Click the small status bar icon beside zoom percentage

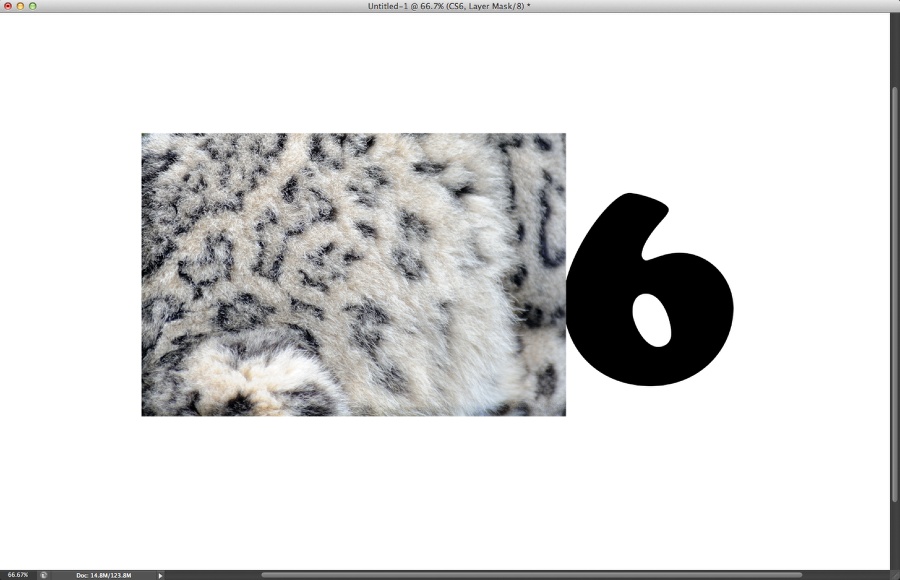pos(44,575)
